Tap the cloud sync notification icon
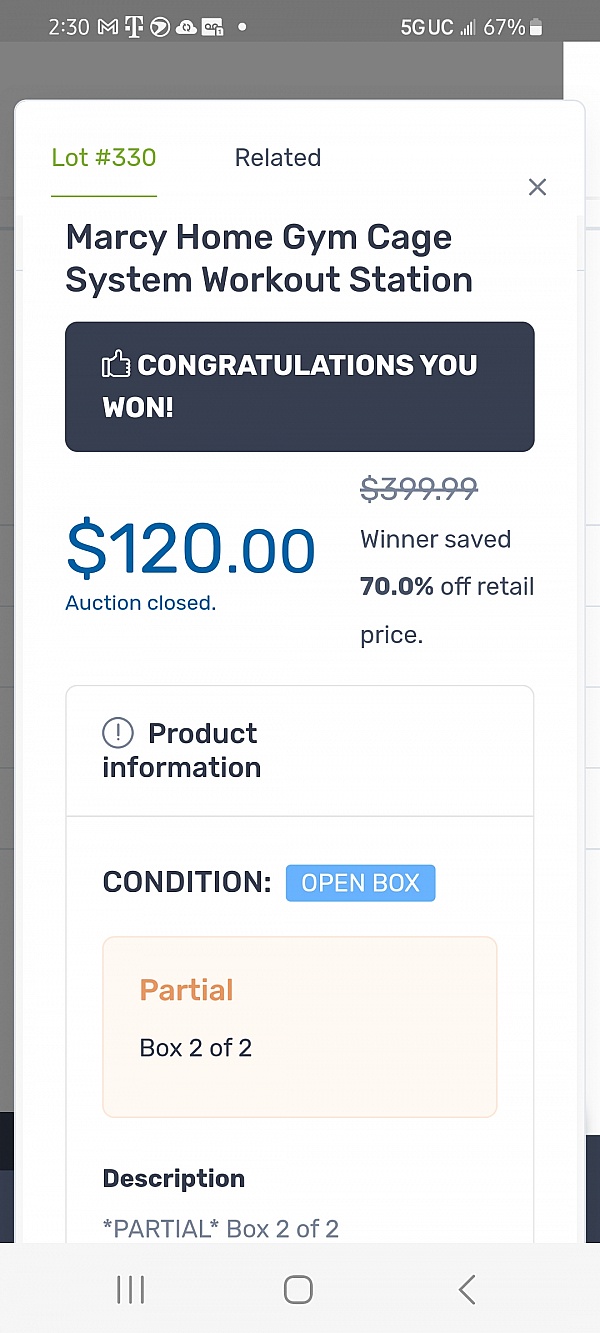Viewport: 600px width, 1333px height. (x=186, y=27)
